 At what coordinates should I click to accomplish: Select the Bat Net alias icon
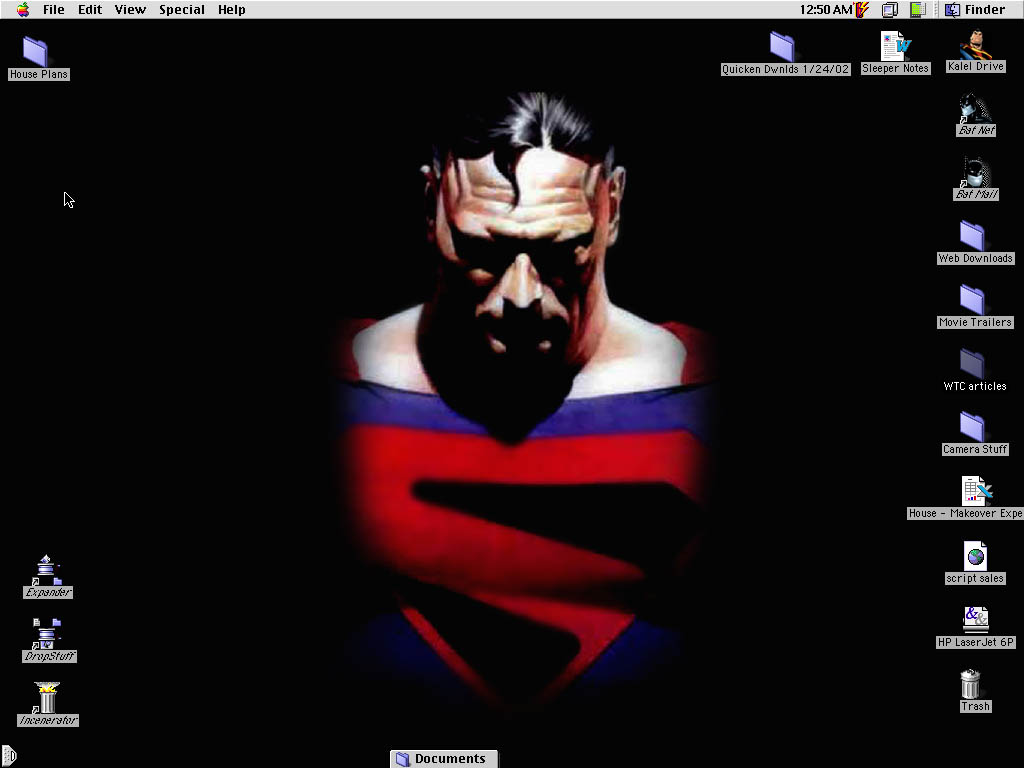click(x=976, y=108)
